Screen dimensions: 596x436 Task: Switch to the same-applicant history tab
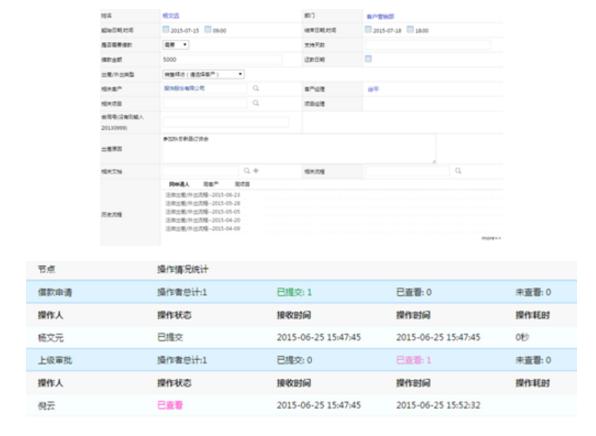179,184
